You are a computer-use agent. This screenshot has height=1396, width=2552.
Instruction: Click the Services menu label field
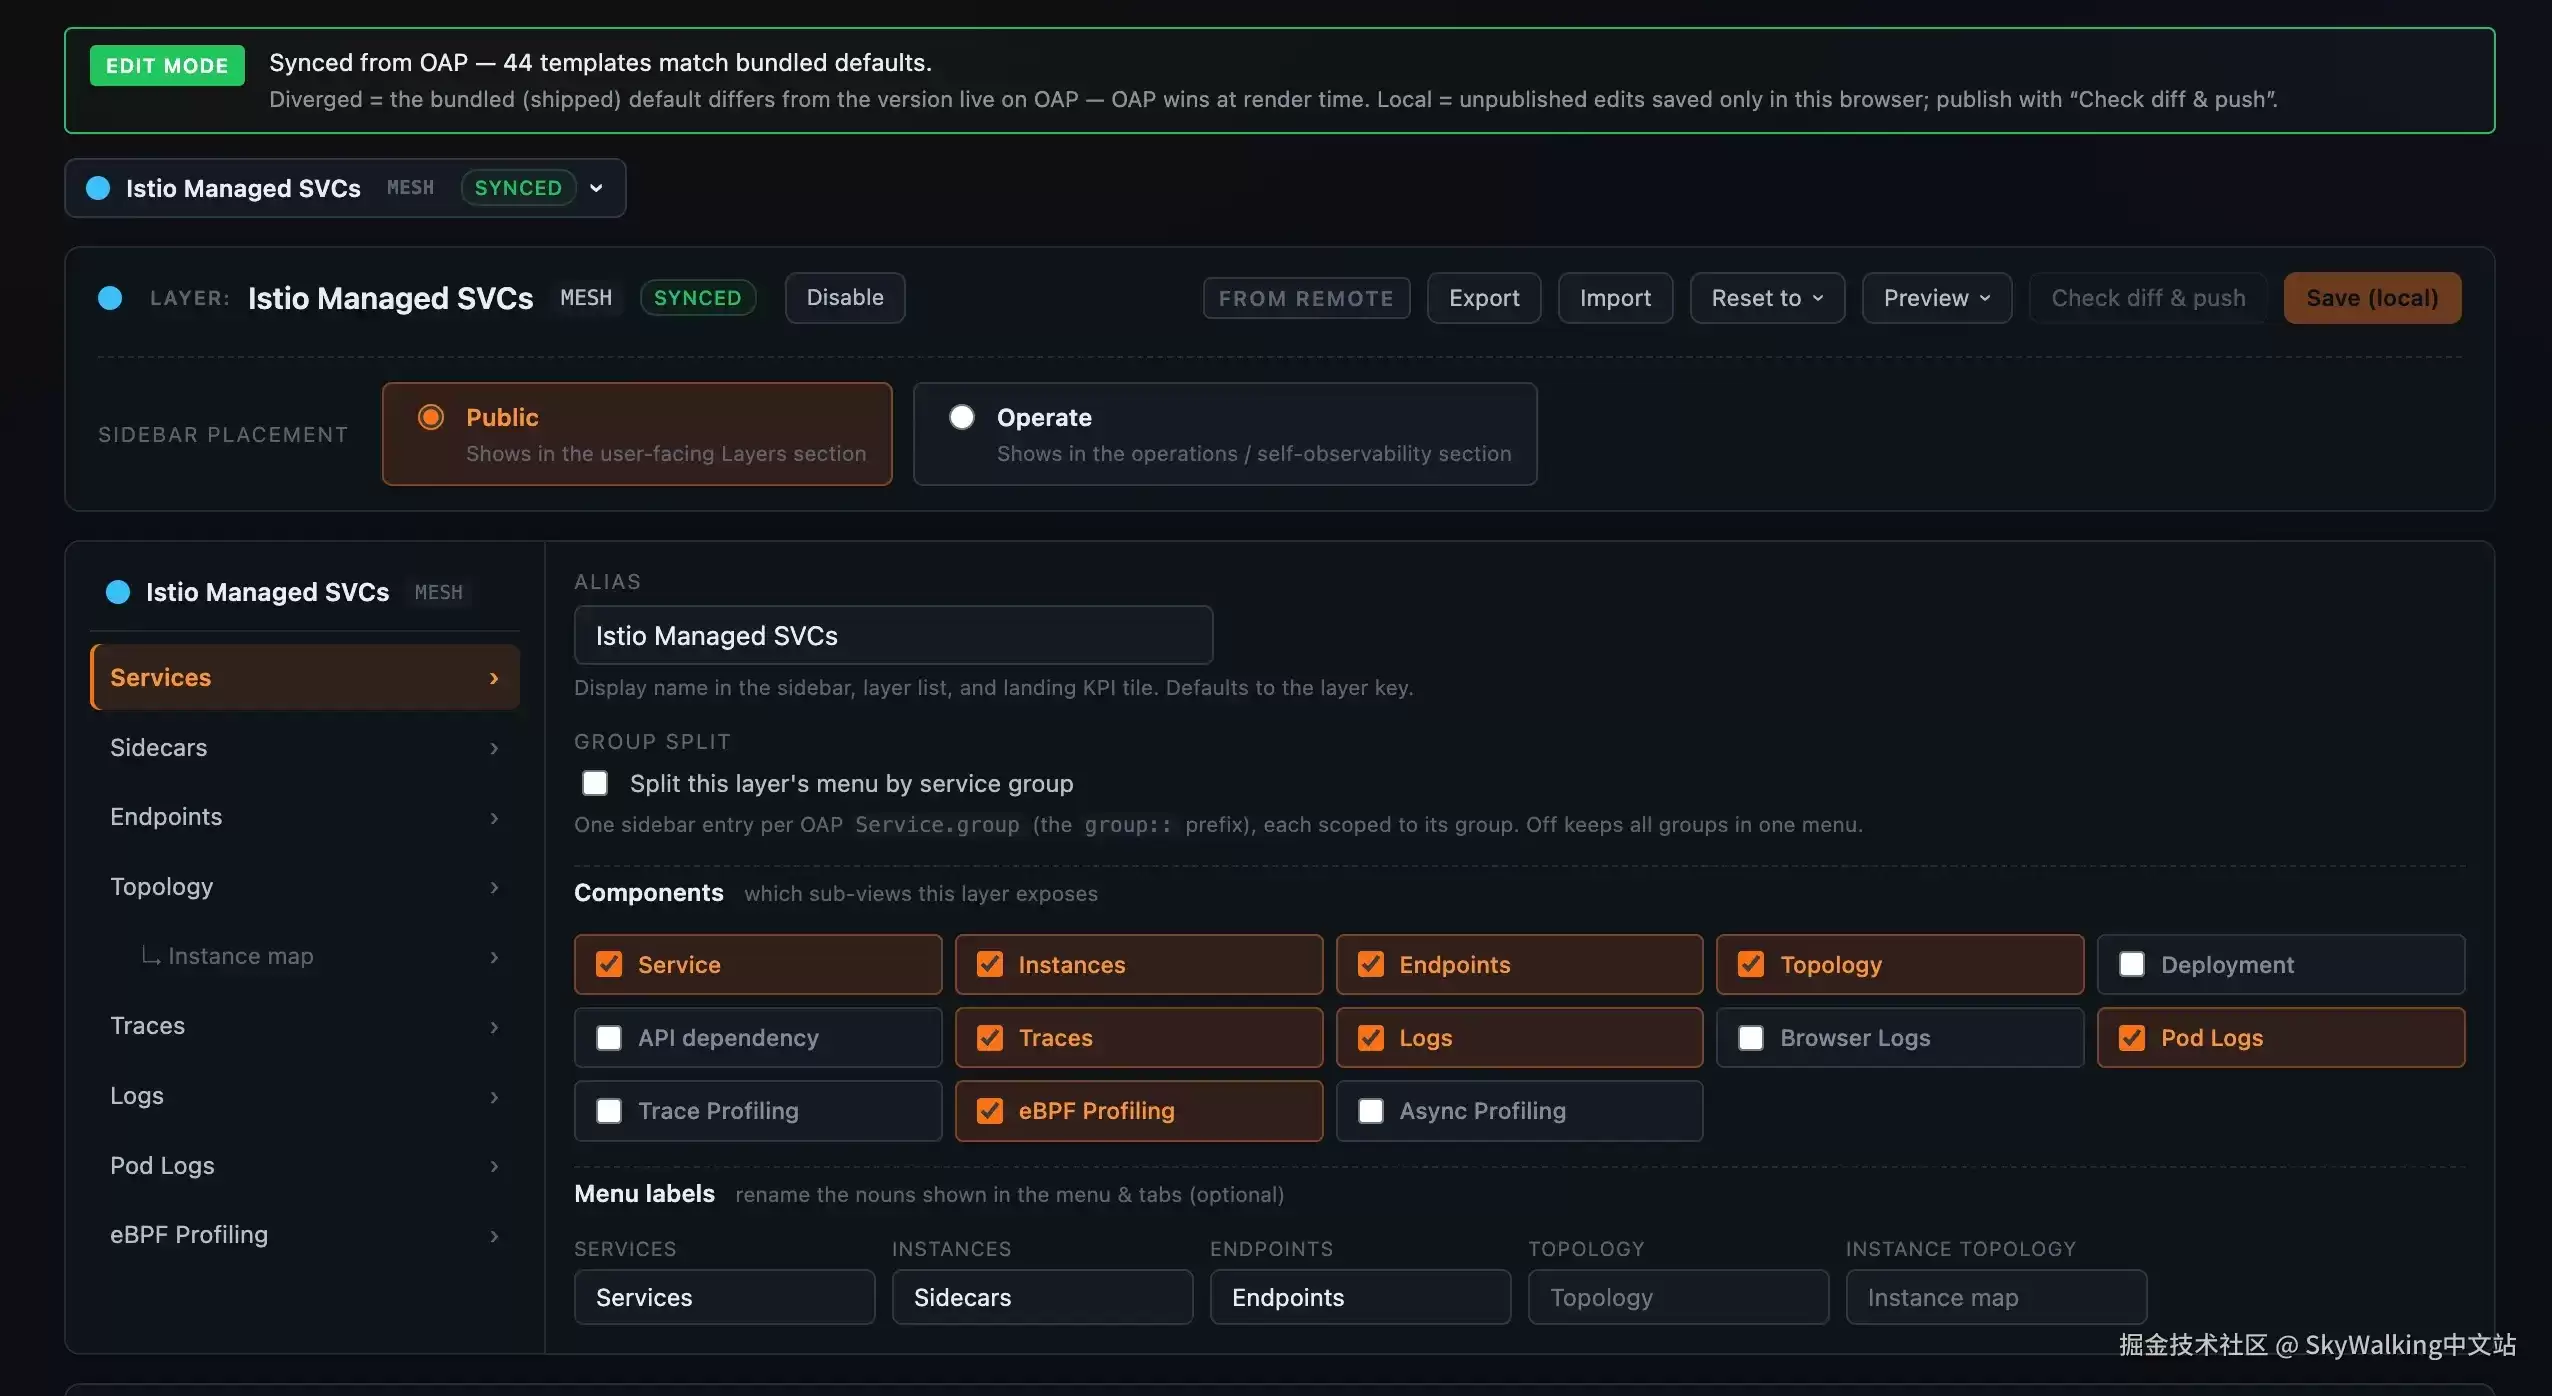(724, 1297)
